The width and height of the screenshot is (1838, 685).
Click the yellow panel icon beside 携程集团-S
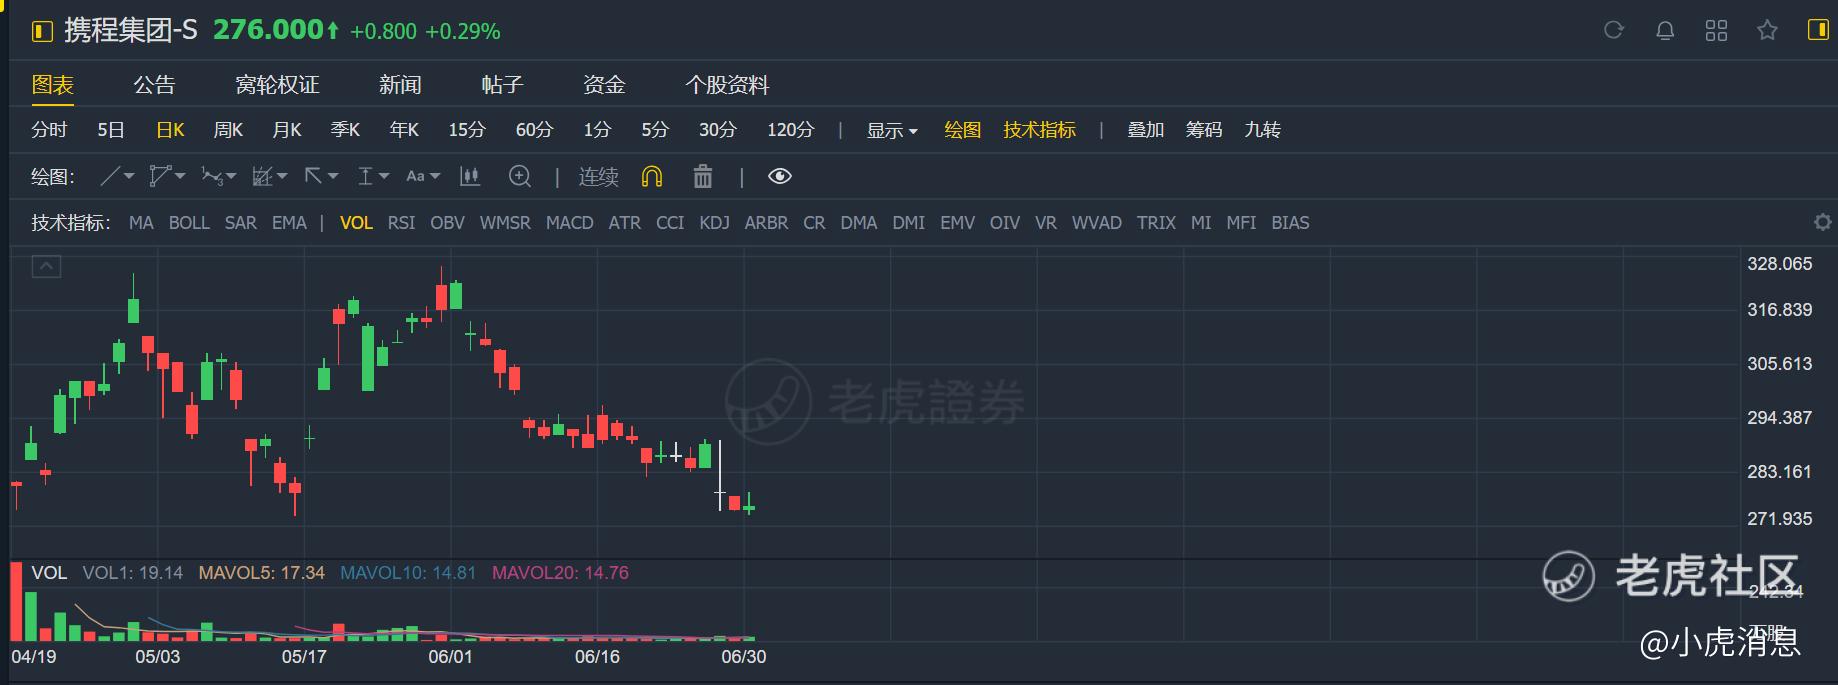[42, 32]
